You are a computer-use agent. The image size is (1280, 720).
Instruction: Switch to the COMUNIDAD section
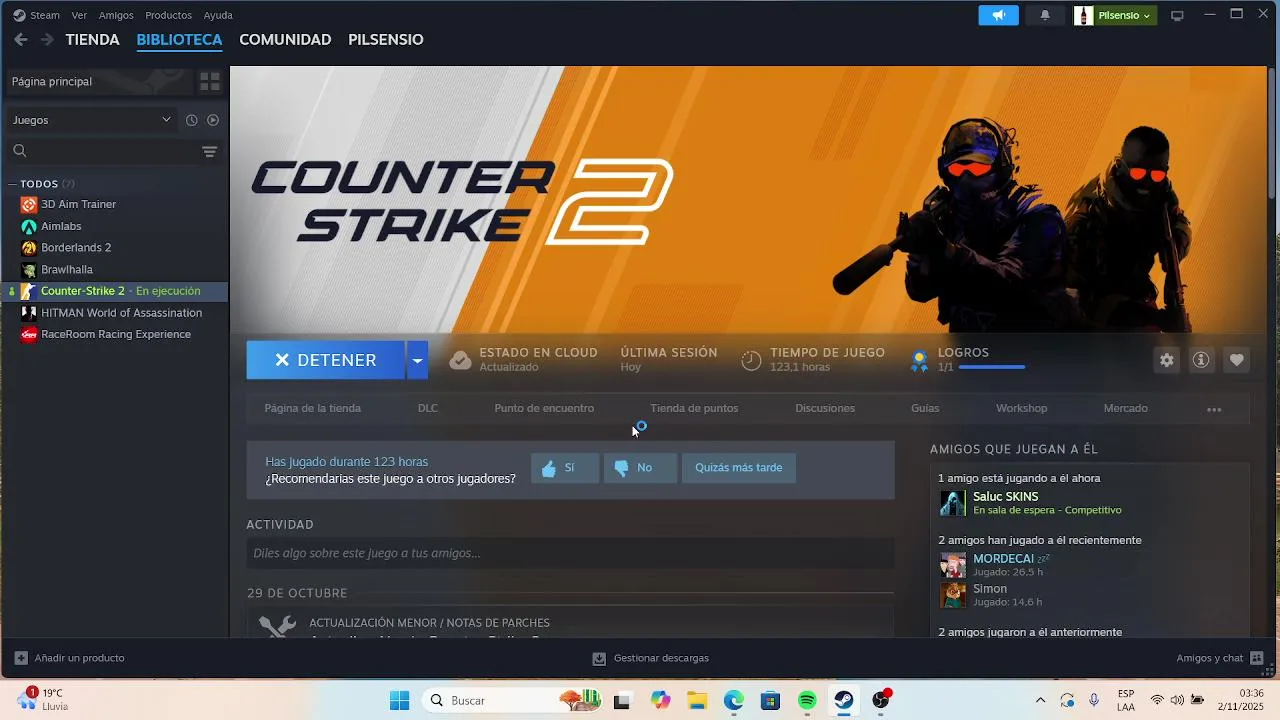285,40
